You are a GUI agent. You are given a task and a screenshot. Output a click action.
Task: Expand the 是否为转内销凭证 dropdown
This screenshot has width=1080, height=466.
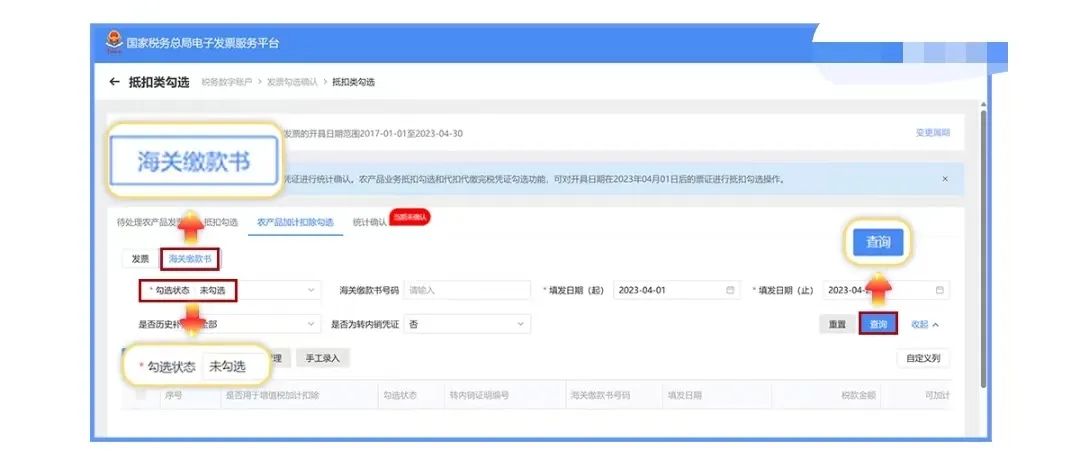click(467, 324)
